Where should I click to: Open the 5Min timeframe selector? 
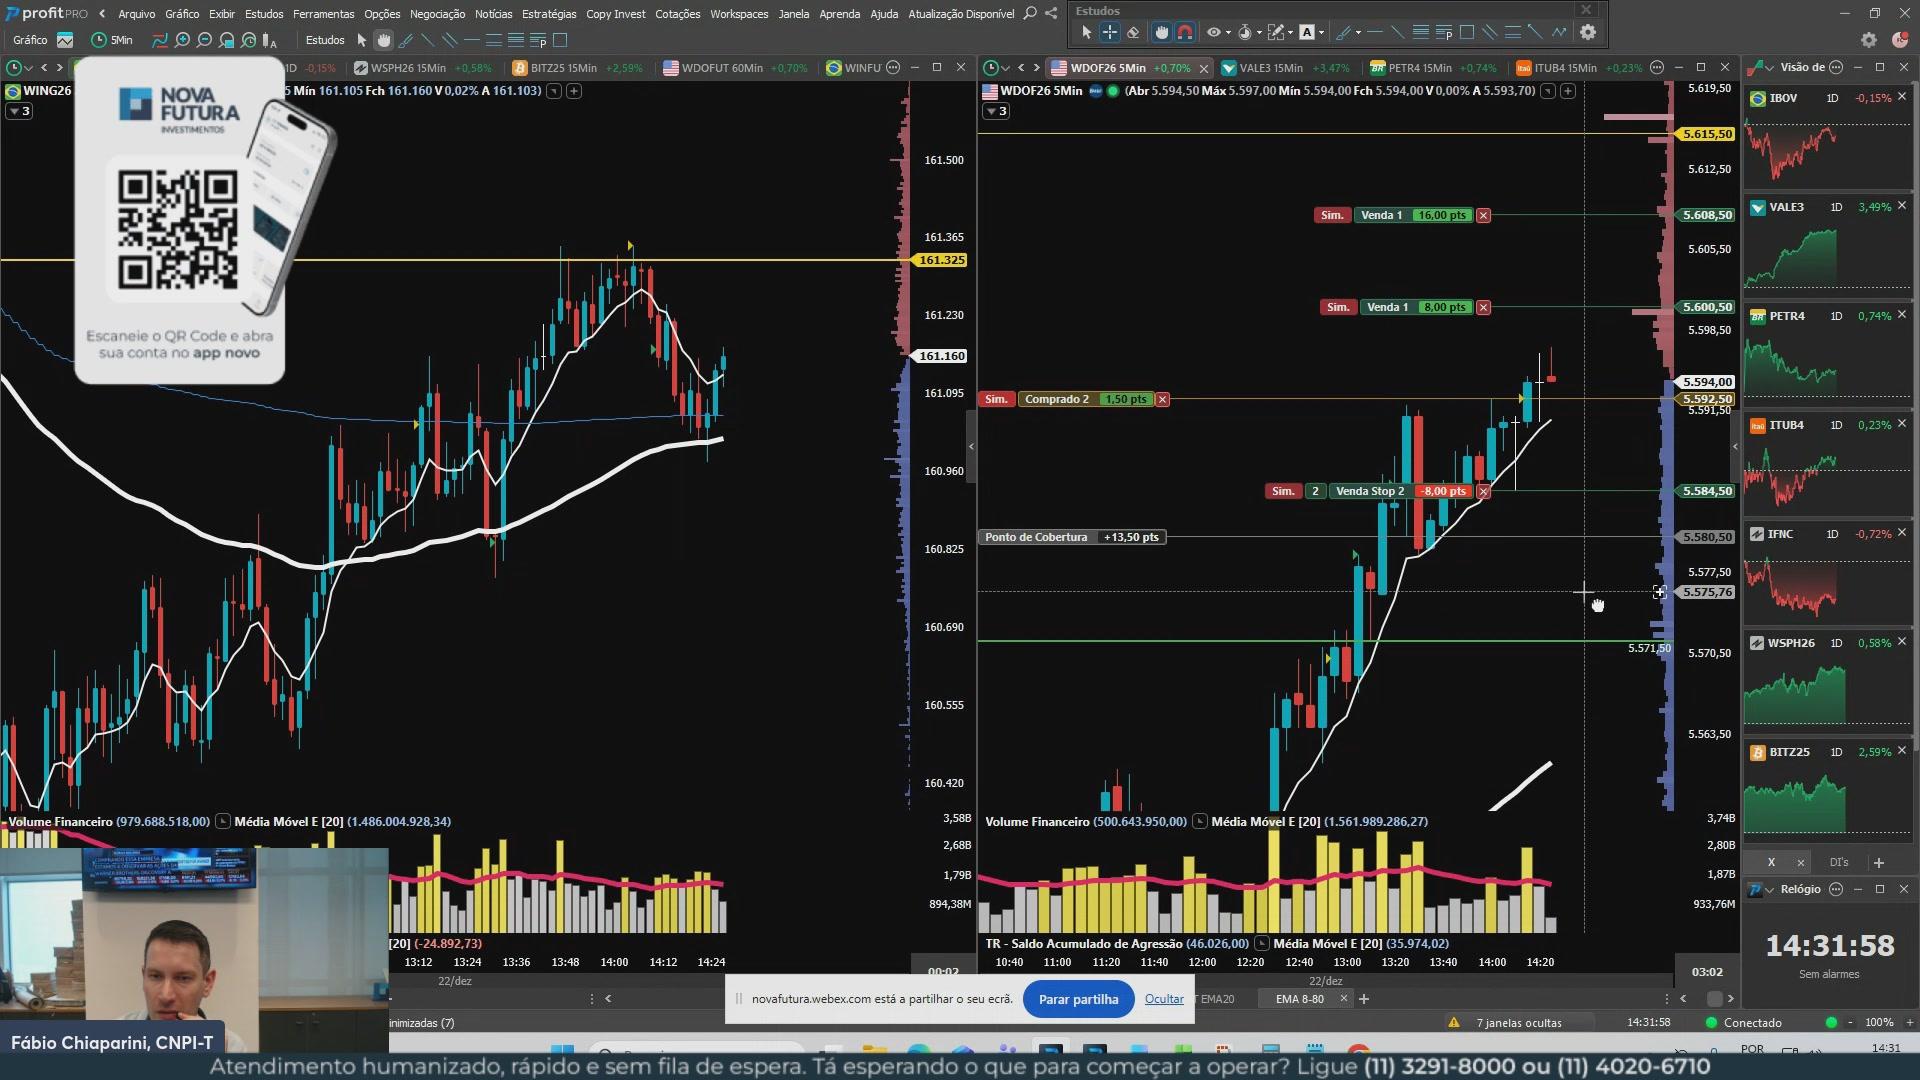click(x=112, y=40)
